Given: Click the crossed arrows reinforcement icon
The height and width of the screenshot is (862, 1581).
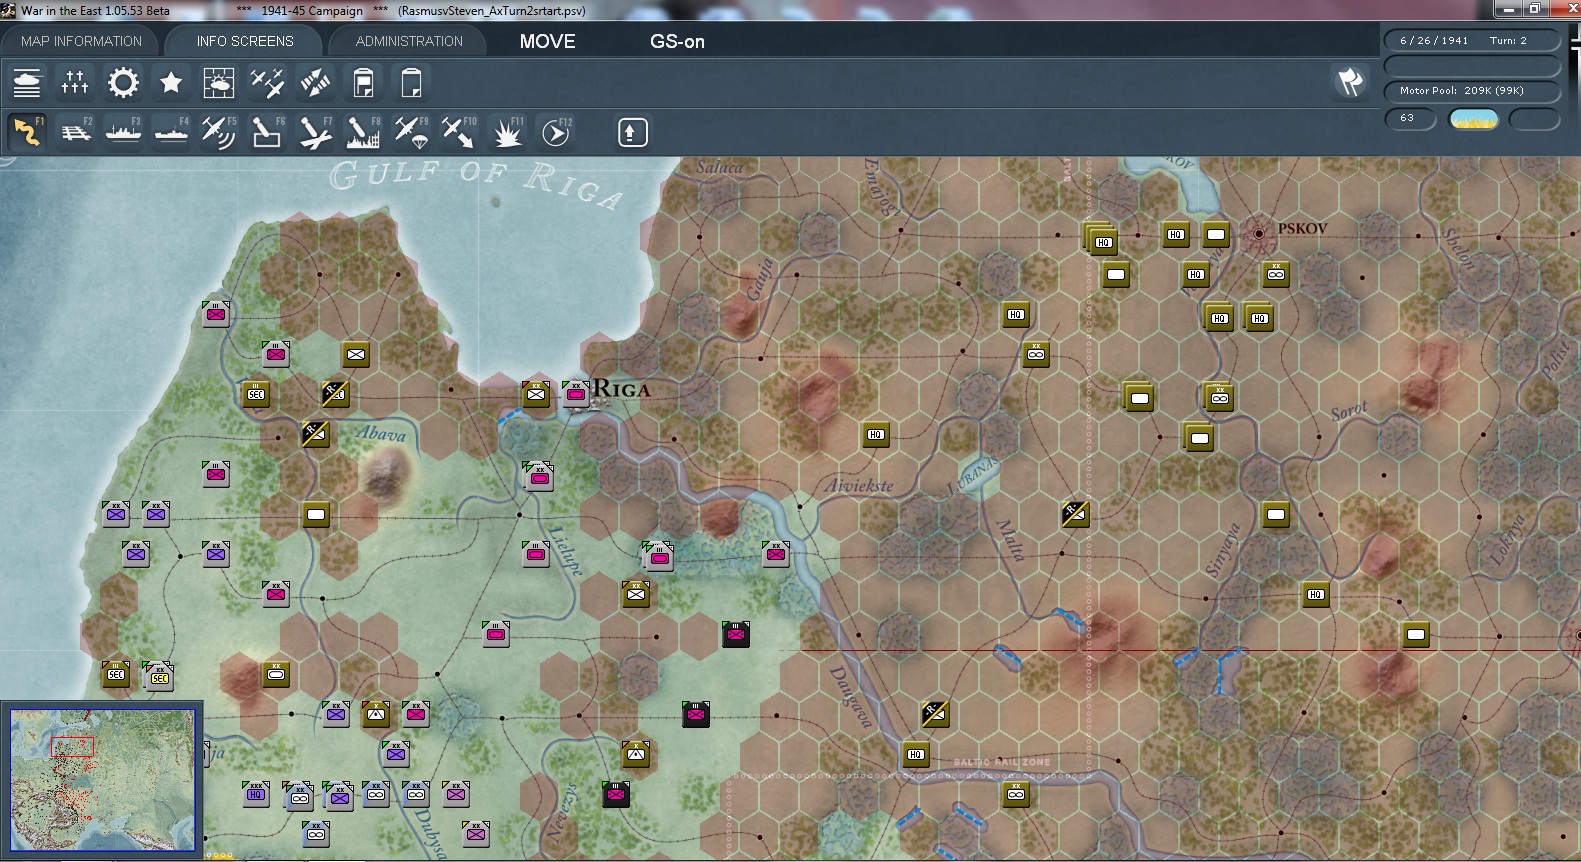Looking at the screenshot, I should (x=315, y=82).
